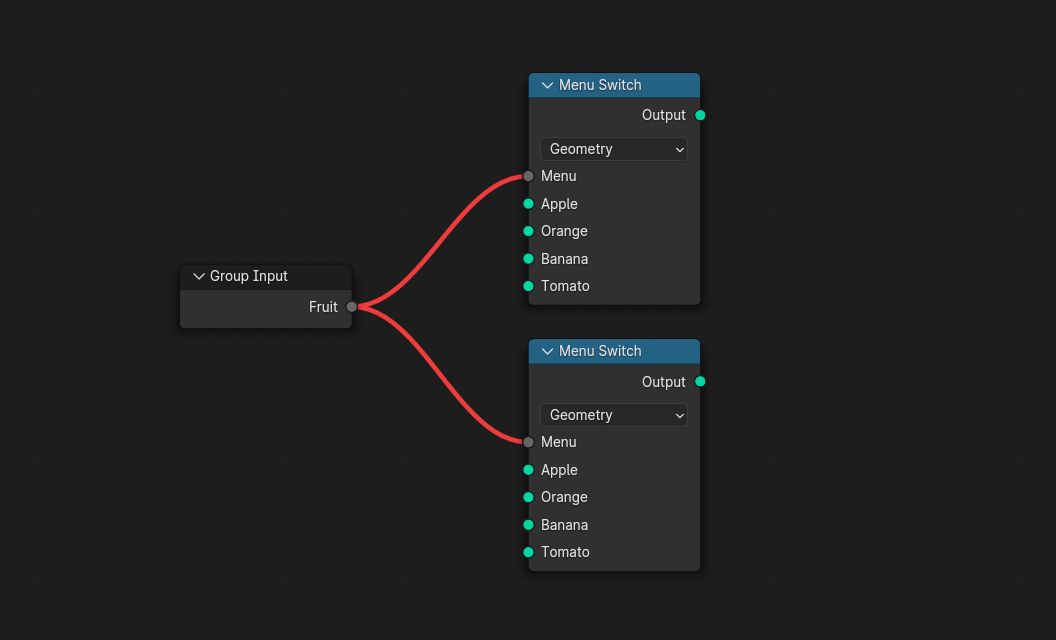Click the Fruit output socket on Group Input
Viewport: 1056px width, 640px height.
(352, 307)
